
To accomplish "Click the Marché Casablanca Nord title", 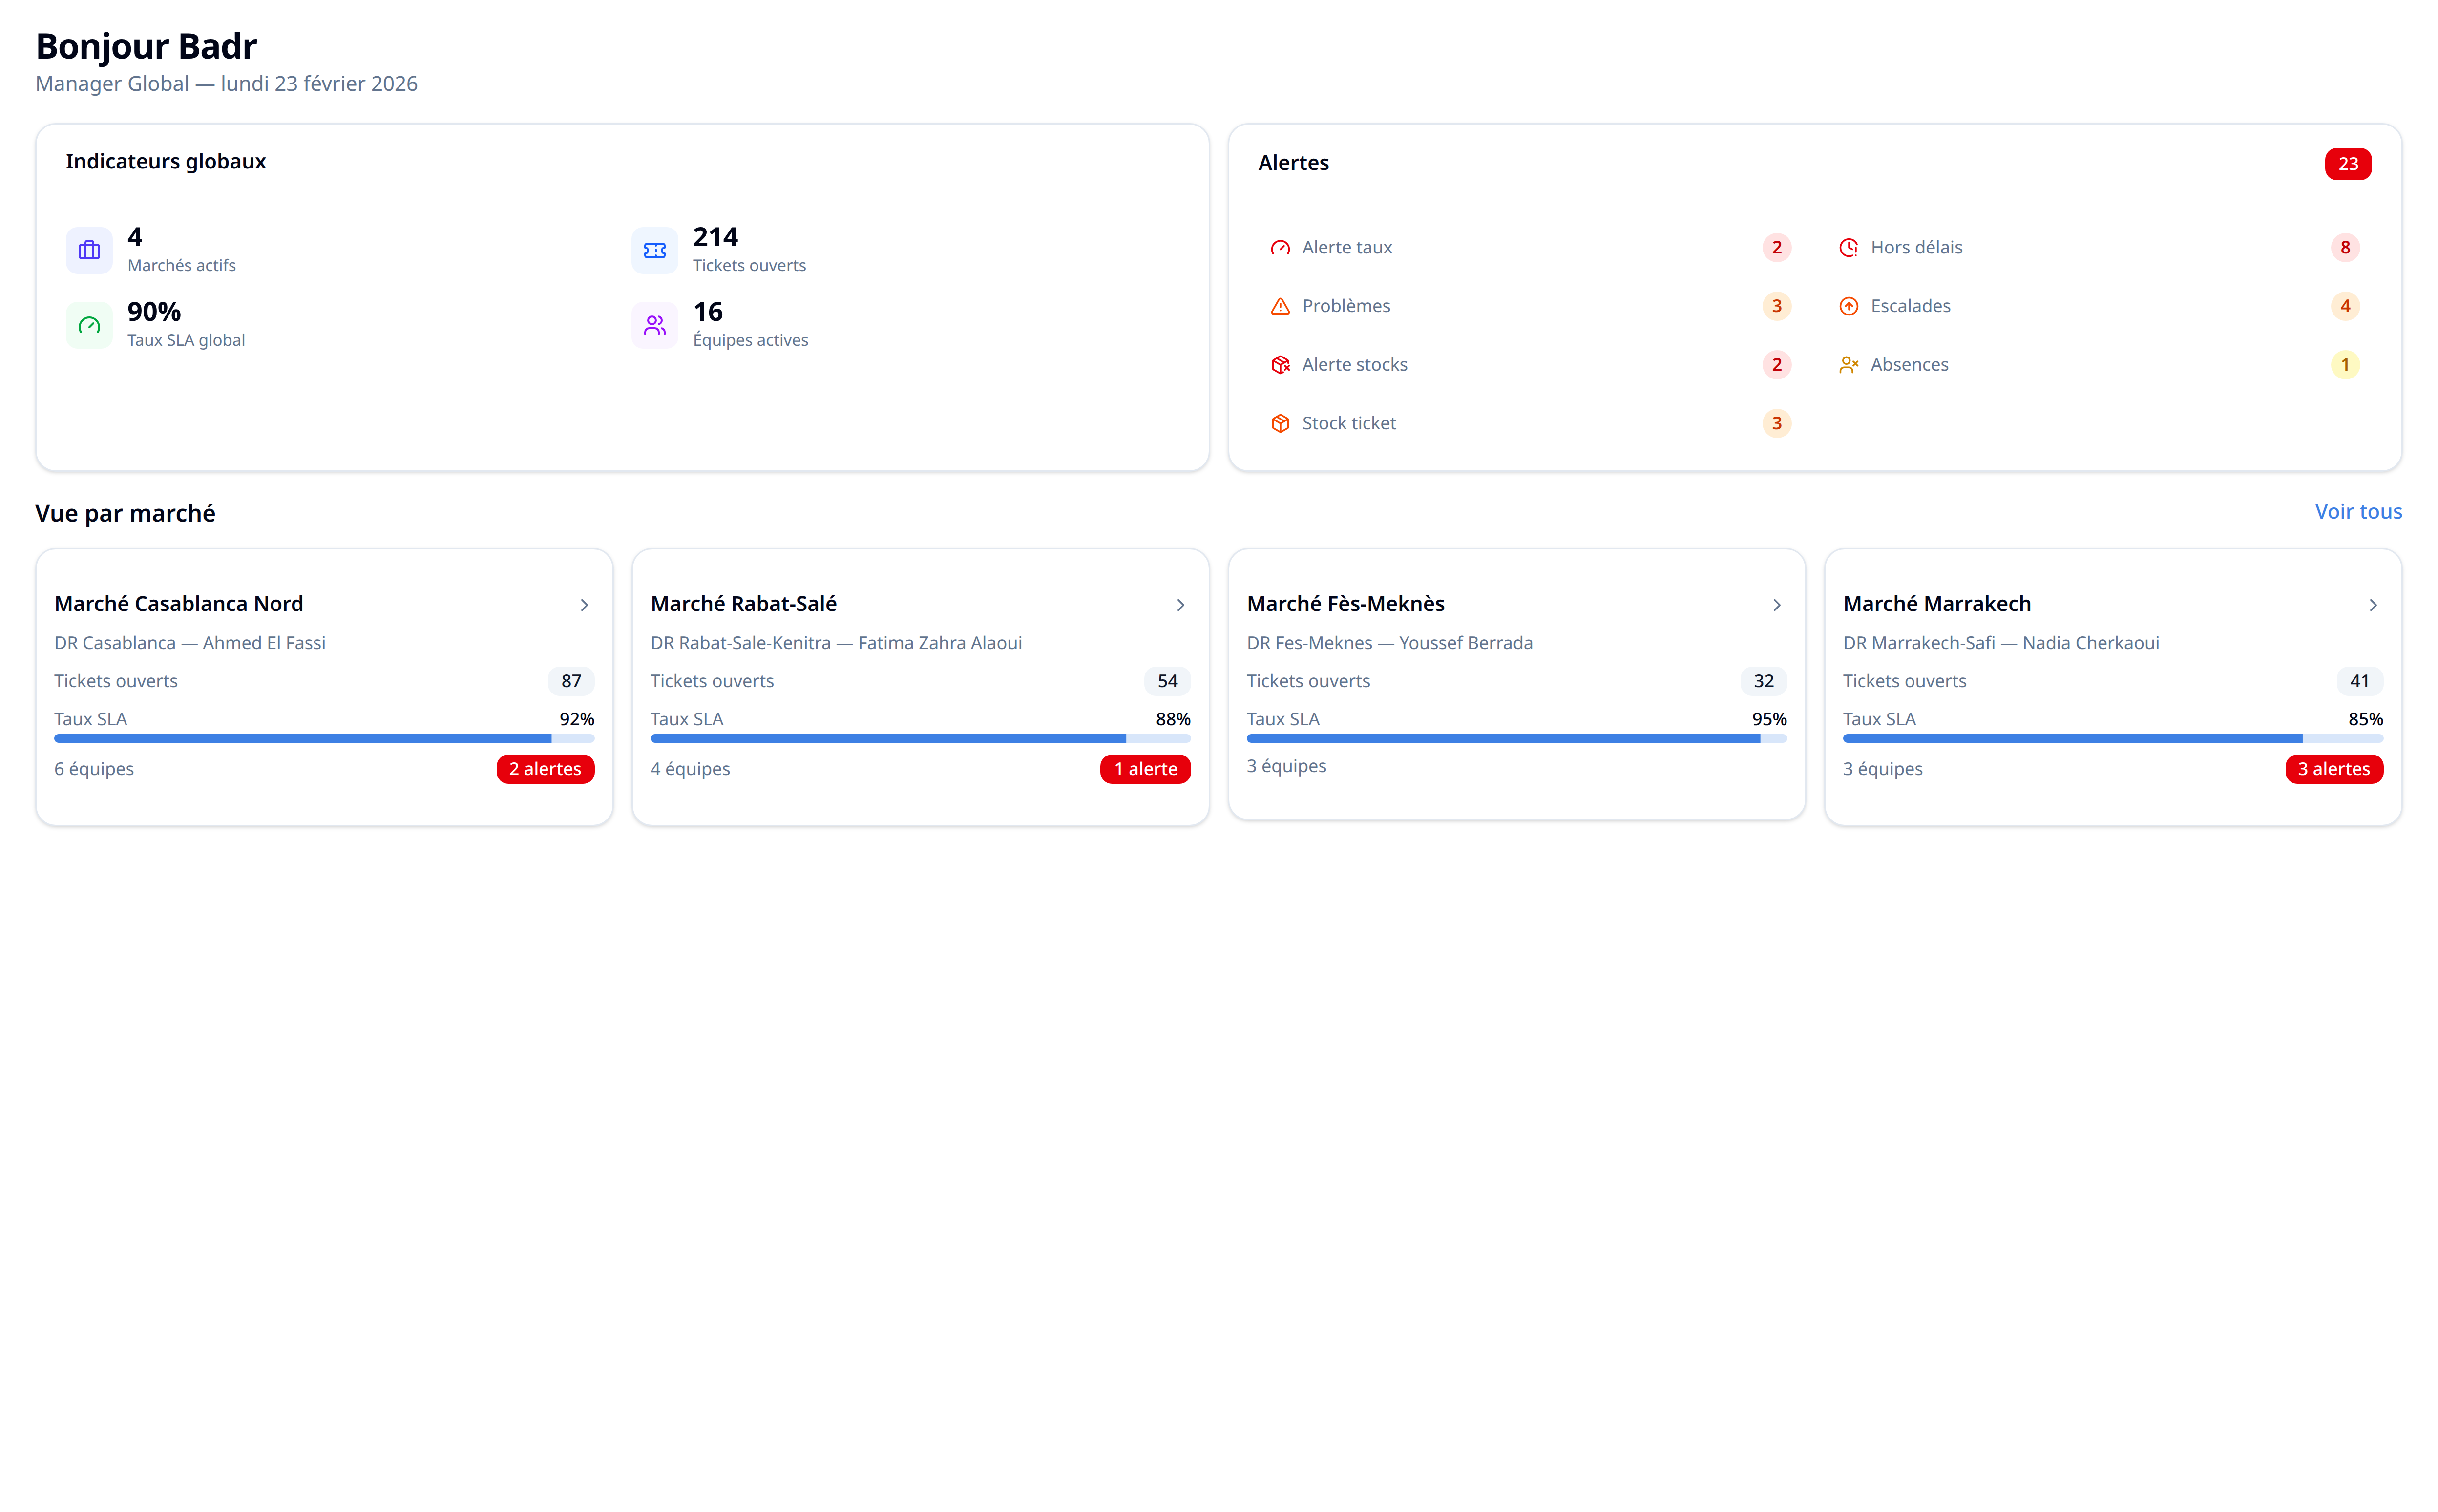I will coord(179,604).
